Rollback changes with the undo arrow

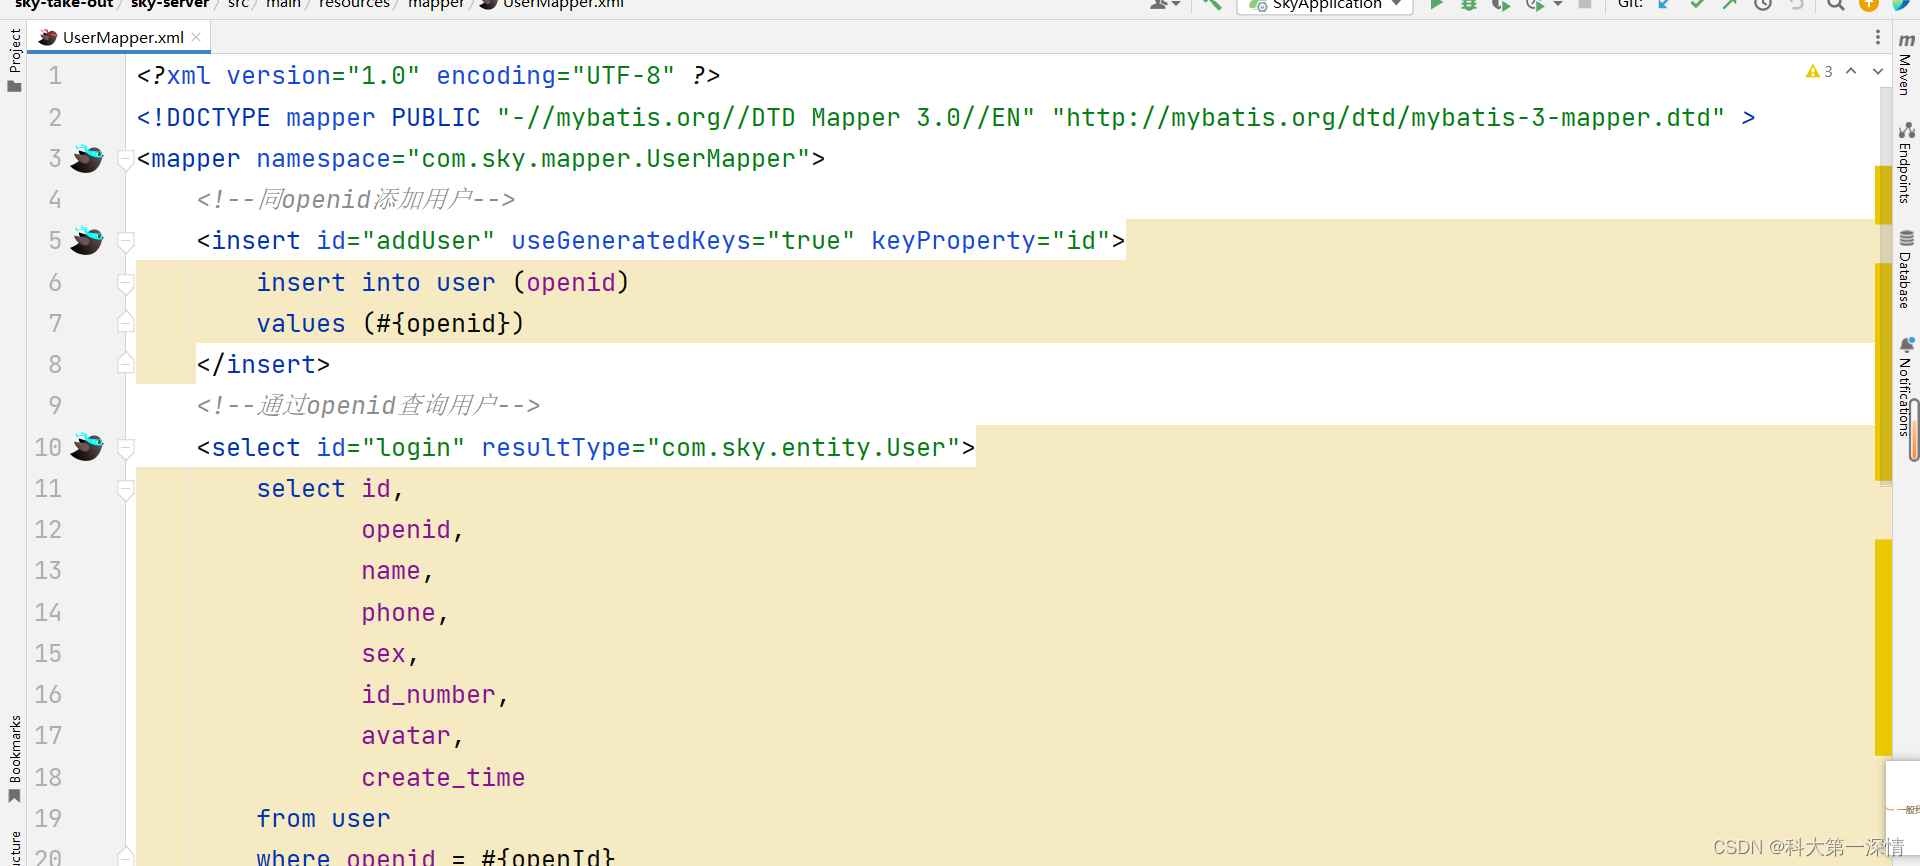[x=1797, y=5]
